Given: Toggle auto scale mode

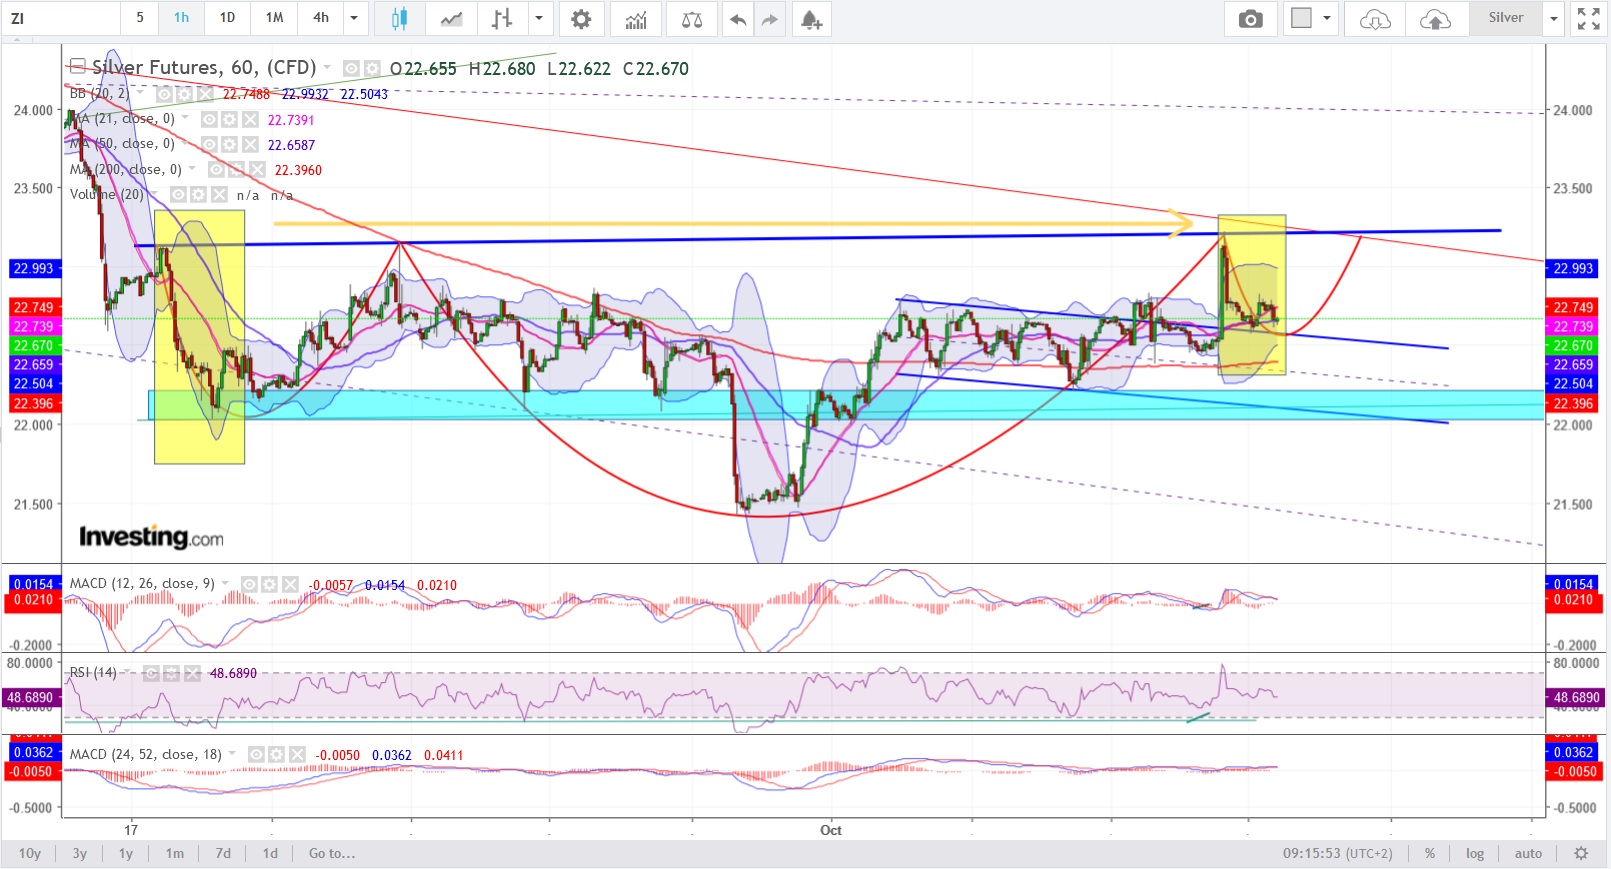Looking at the screenshot, I should 1528,853.
